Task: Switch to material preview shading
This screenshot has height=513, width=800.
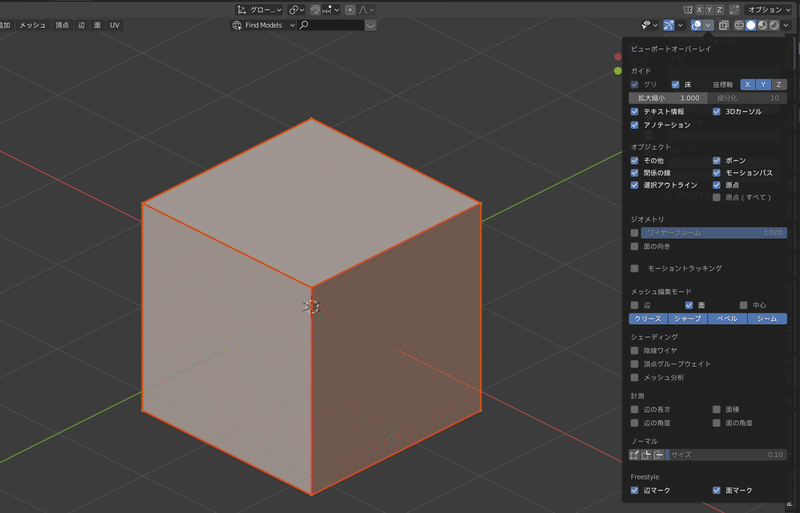Action: click(x=762, y=25)
